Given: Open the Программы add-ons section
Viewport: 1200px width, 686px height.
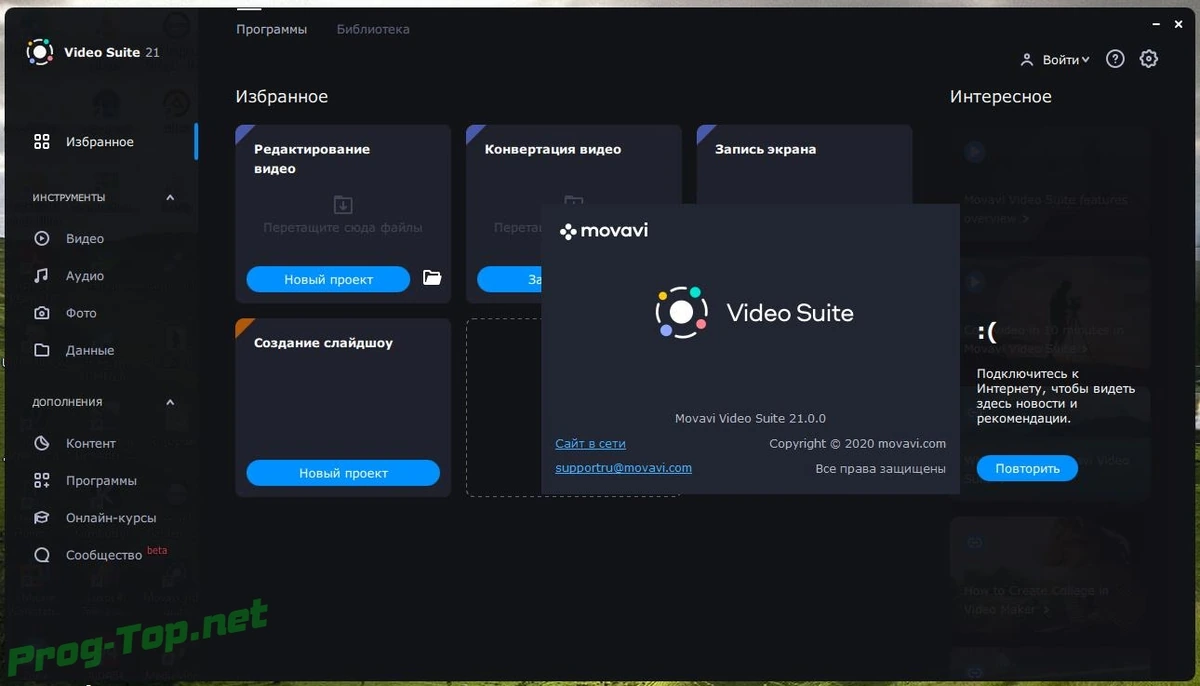Looking at the screenshot, I should [x=100, y=481].
